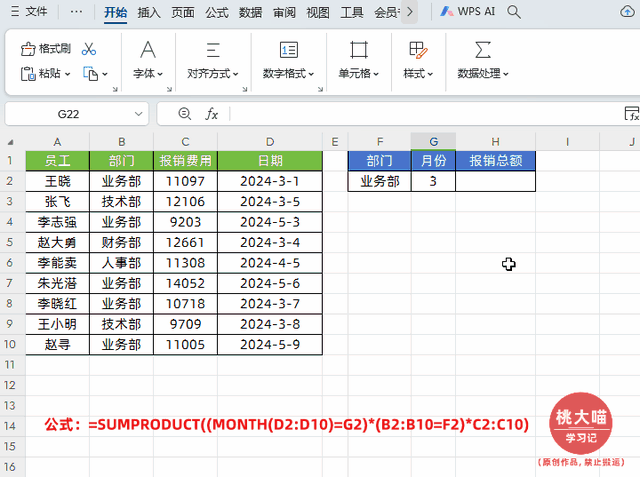Click the cell 财务部

pos(121,242)
